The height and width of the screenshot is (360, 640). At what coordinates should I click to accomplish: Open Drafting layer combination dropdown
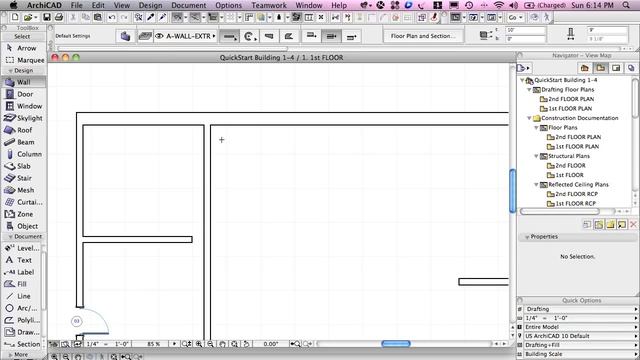[x=580, y=309]
